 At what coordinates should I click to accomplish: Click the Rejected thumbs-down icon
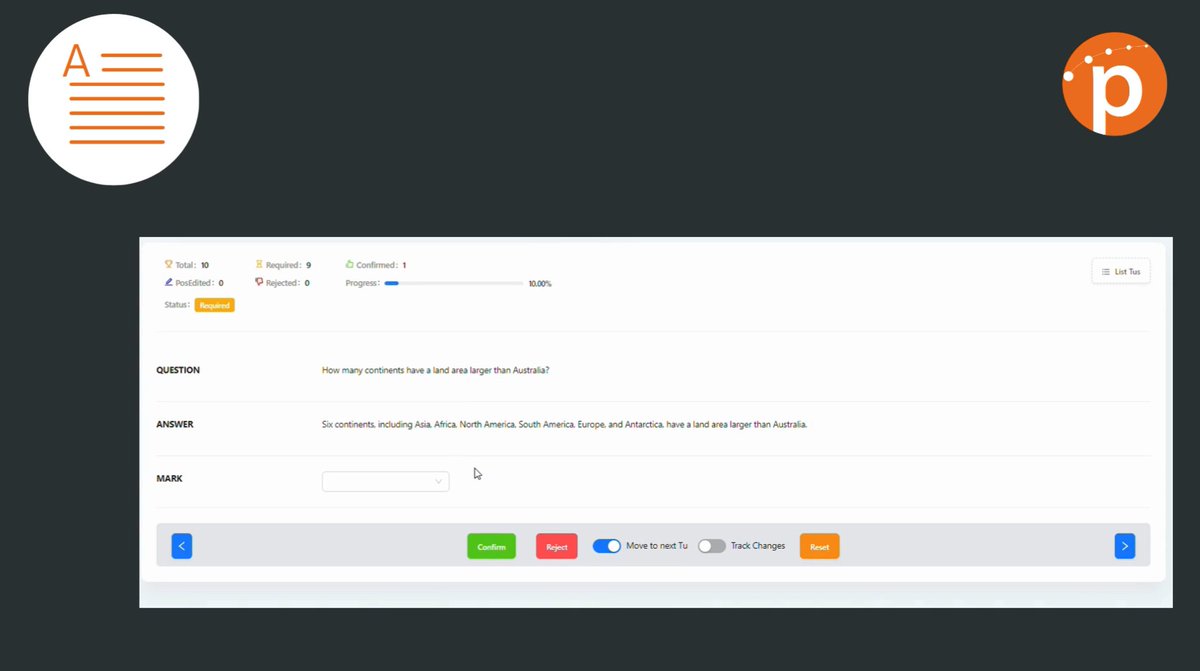pyautogui.click(x=259, y=283)
